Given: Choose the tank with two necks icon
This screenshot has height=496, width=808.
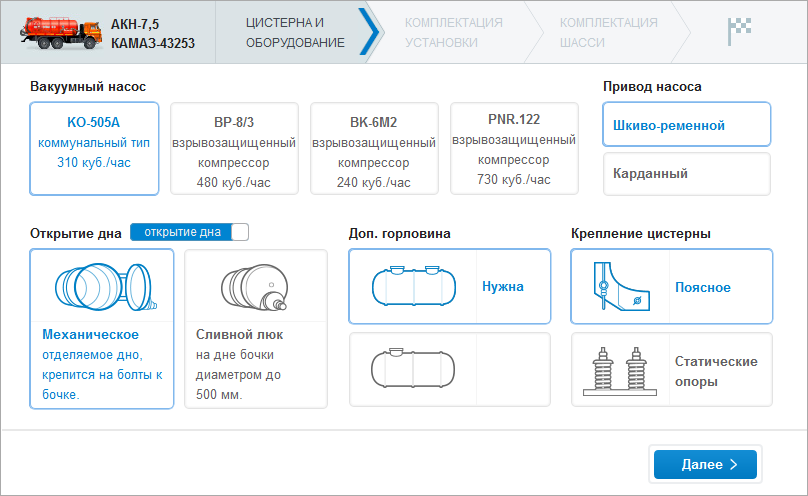Looking at the screenshot, I should (x=412, y=286).
